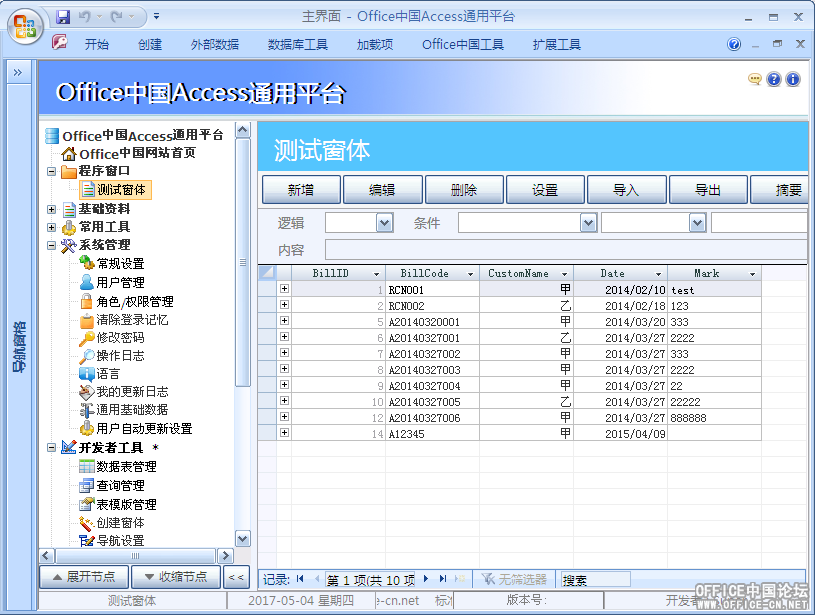815x615 pixels.
Task: Select 测试窗体 in navigation tree
Action: (x=115, y=190)
